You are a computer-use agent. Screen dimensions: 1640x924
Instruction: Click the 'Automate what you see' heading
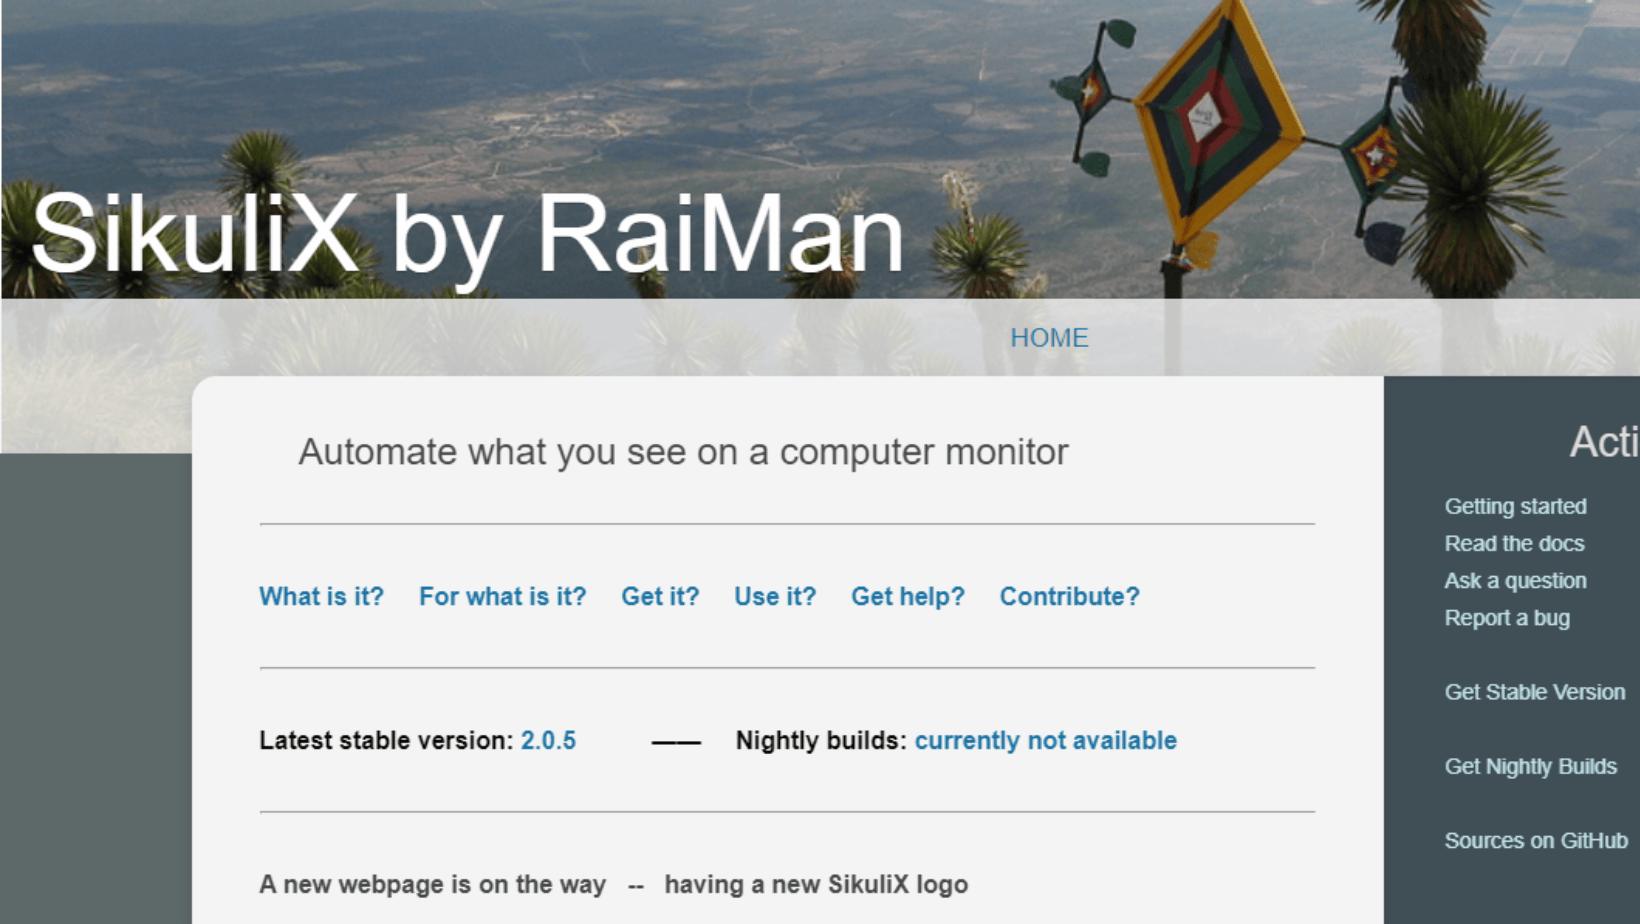point(683,452)
